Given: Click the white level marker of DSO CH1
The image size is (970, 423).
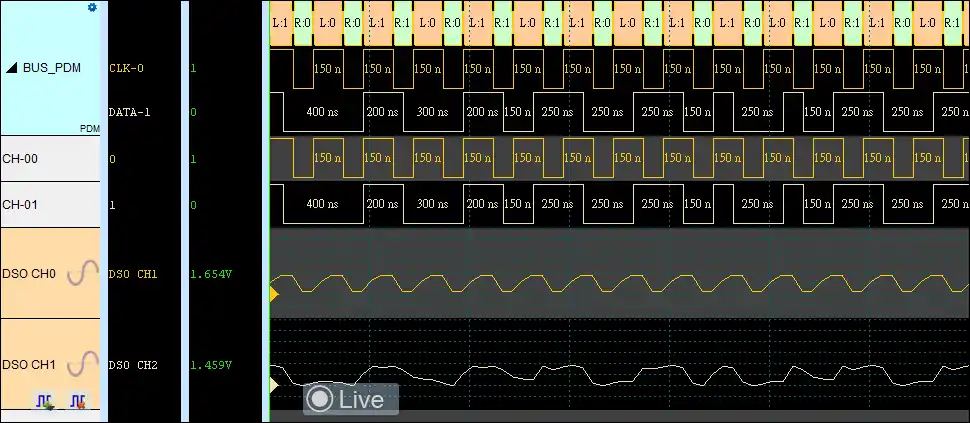Looking at the screenshot, I should [274, 384].
